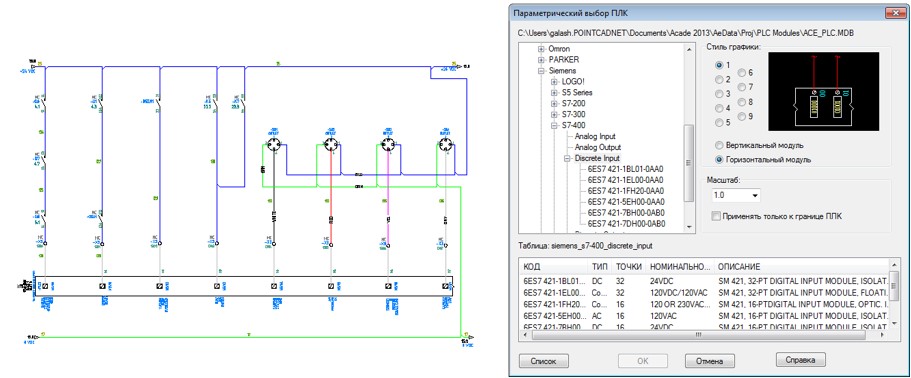Click the Список button
This screenshot has height=378, width=911.
pos(543,361)
